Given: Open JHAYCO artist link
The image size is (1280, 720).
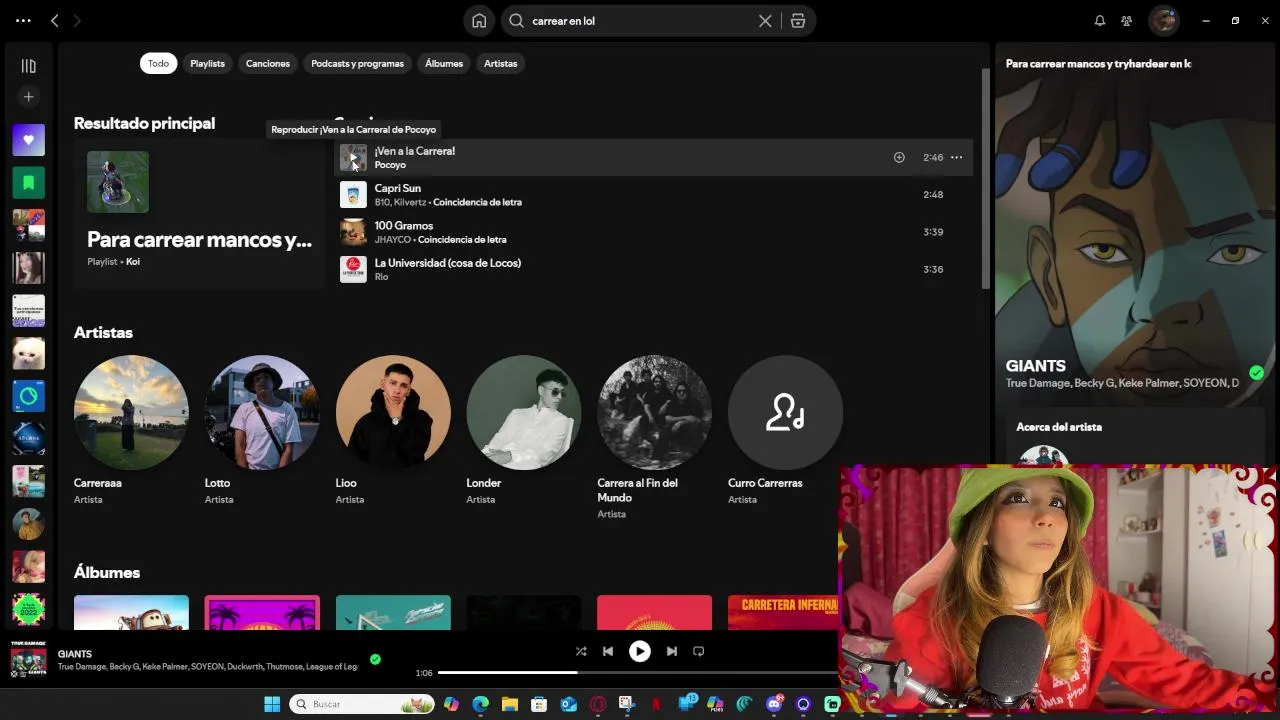Looking at the screenshot, I should [x=391, y=240].
